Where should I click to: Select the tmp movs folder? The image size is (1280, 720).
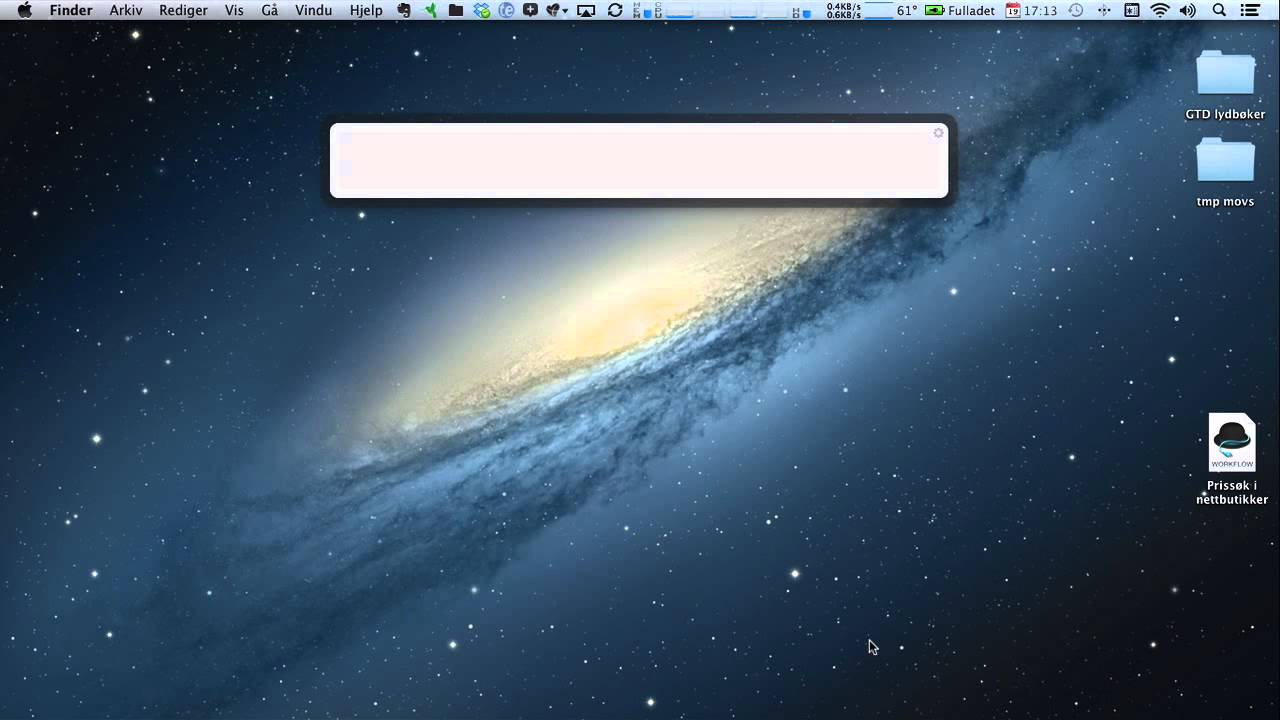point(1225,173)
